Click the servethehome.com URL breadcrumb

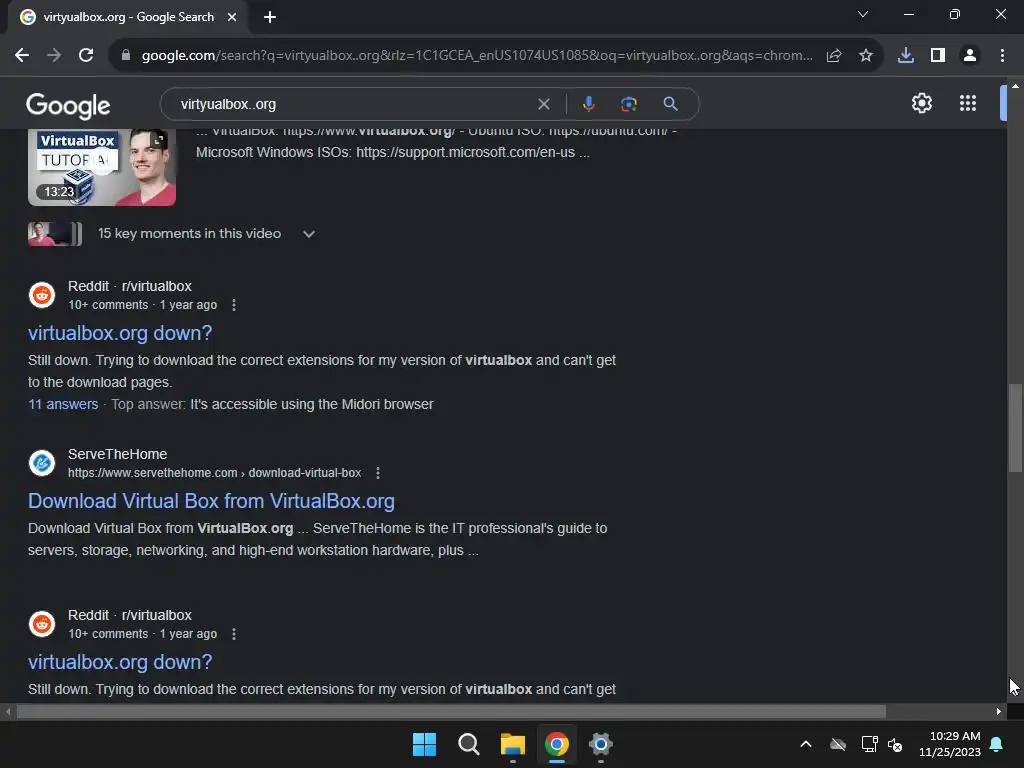point(214,473)
